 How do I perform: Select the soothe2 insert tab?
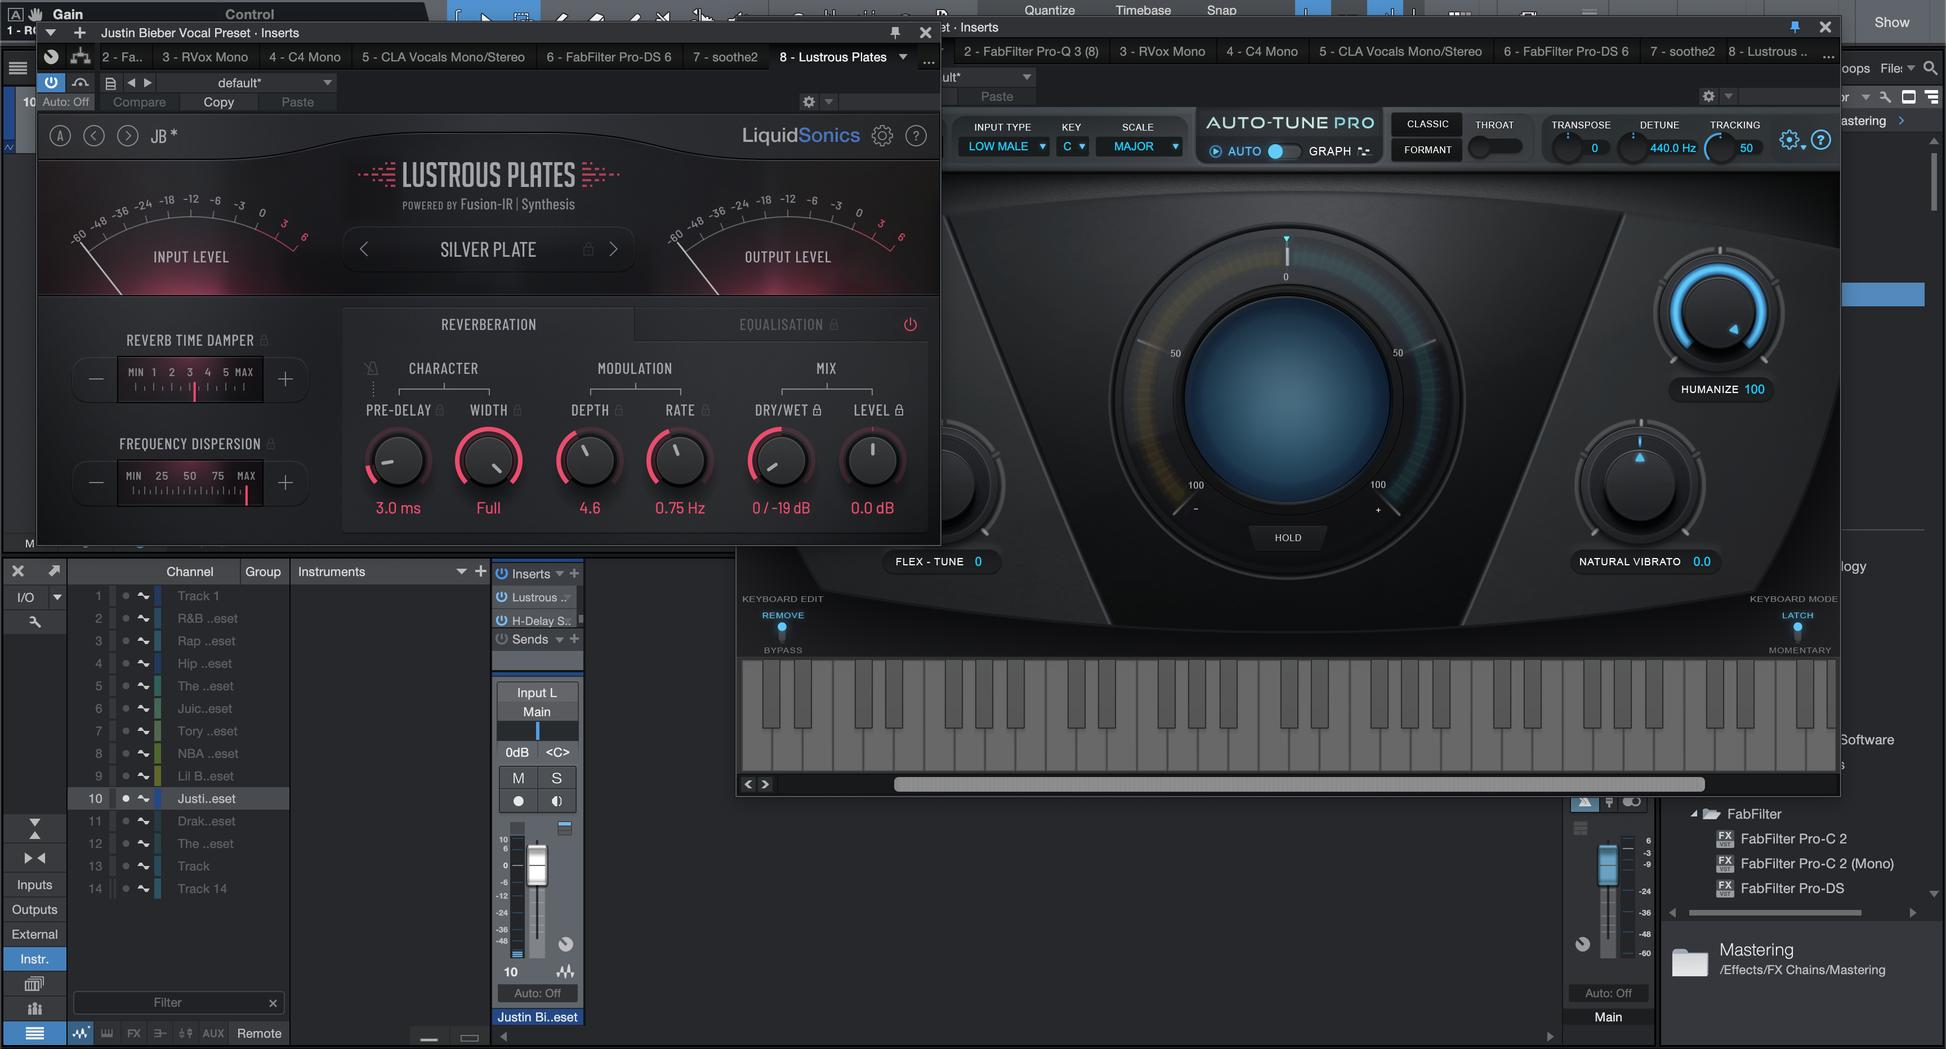point(725,57)
